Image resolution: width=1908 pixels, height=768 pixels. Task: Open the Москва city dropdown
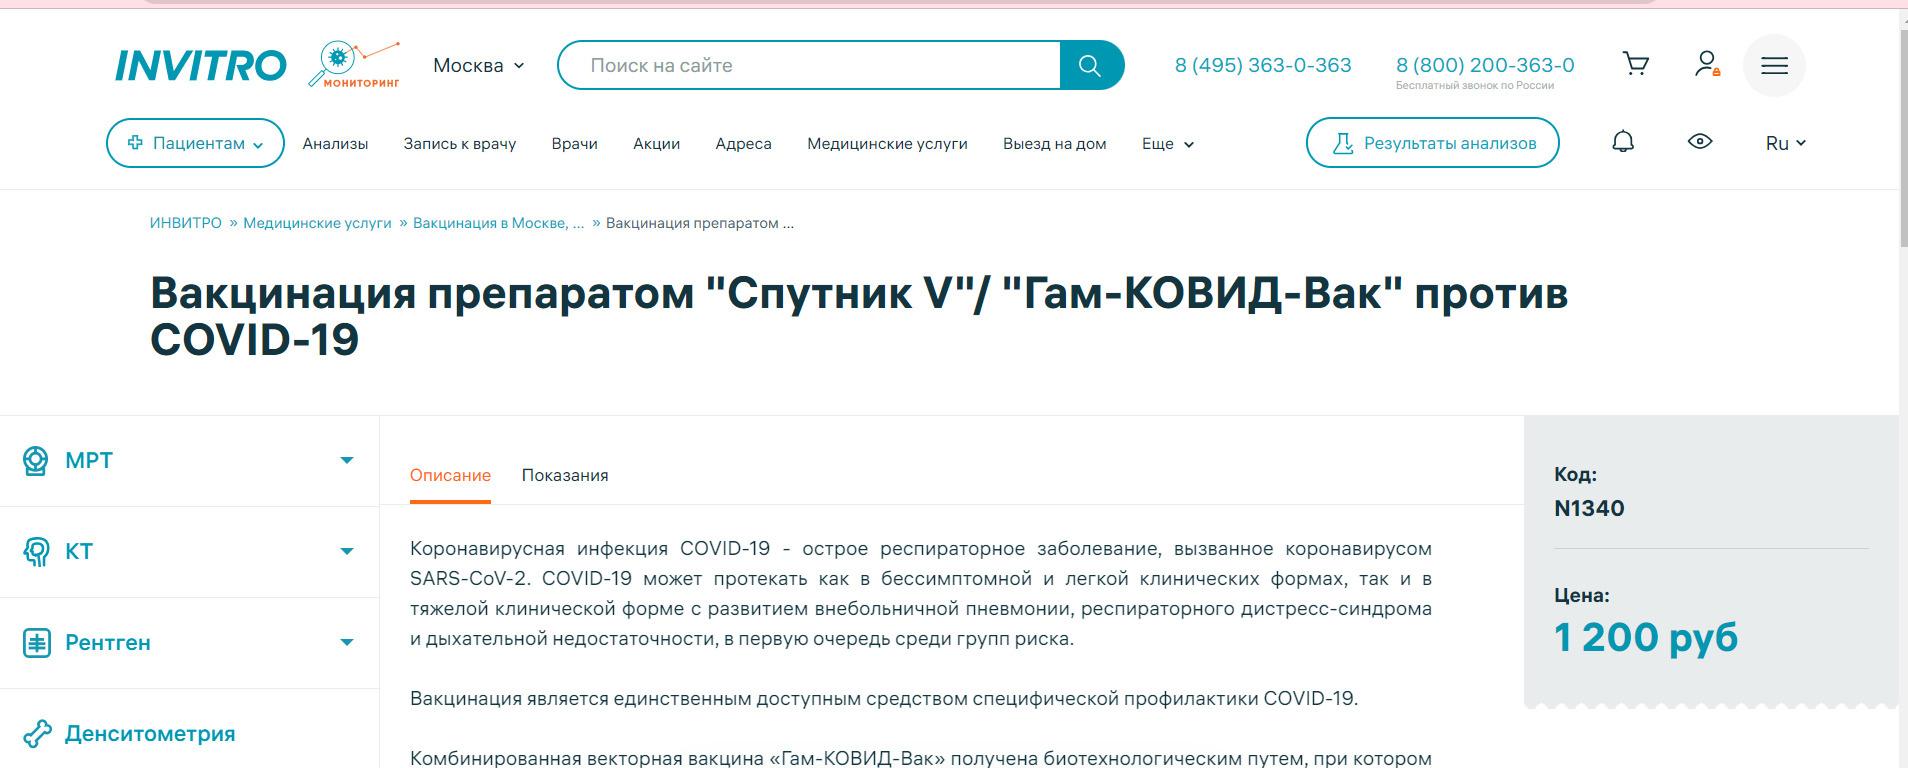[479, 66]
